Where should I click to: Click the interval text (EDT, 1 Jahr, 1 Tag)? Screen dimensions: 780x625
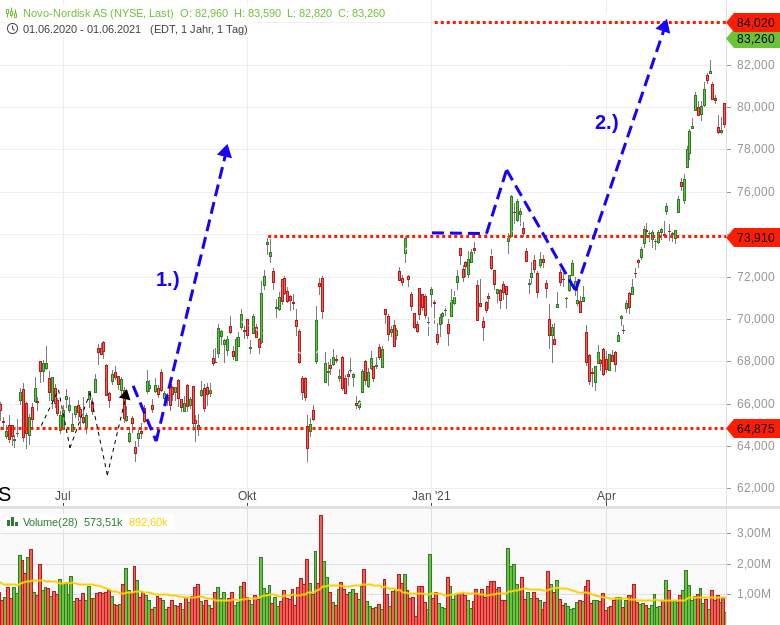[x=198, y=29]
